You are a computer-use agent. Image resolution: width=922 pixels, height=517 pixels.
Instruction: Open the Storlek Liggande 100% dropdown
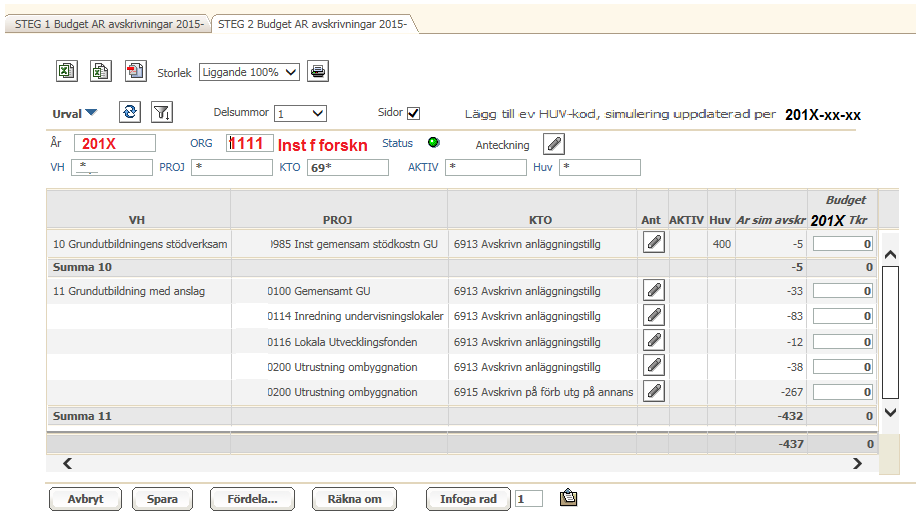pos(249,72)
